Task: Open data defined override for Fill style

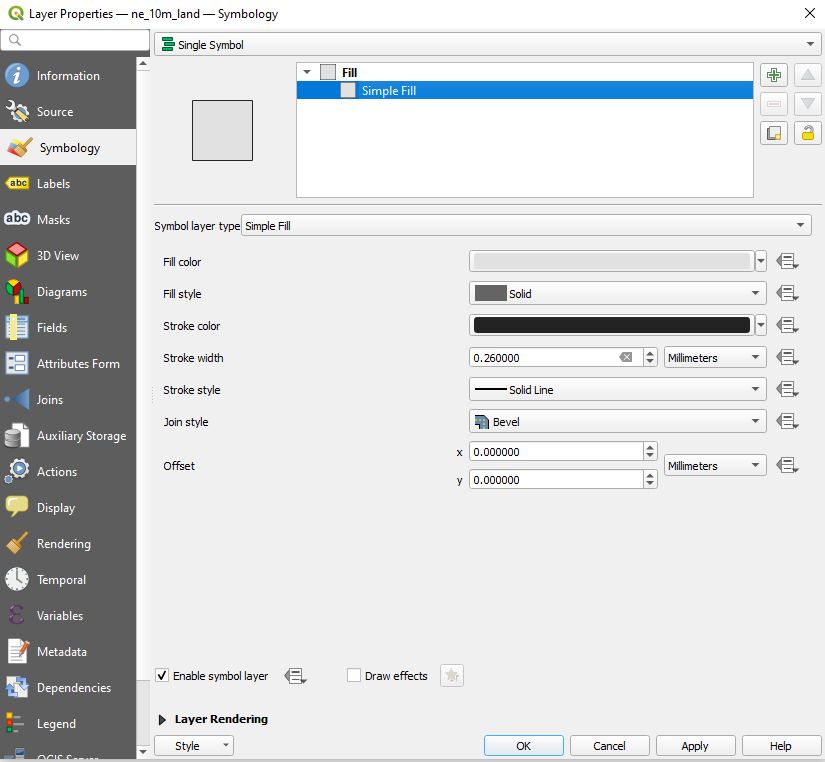Action: (x=787, y=293)
